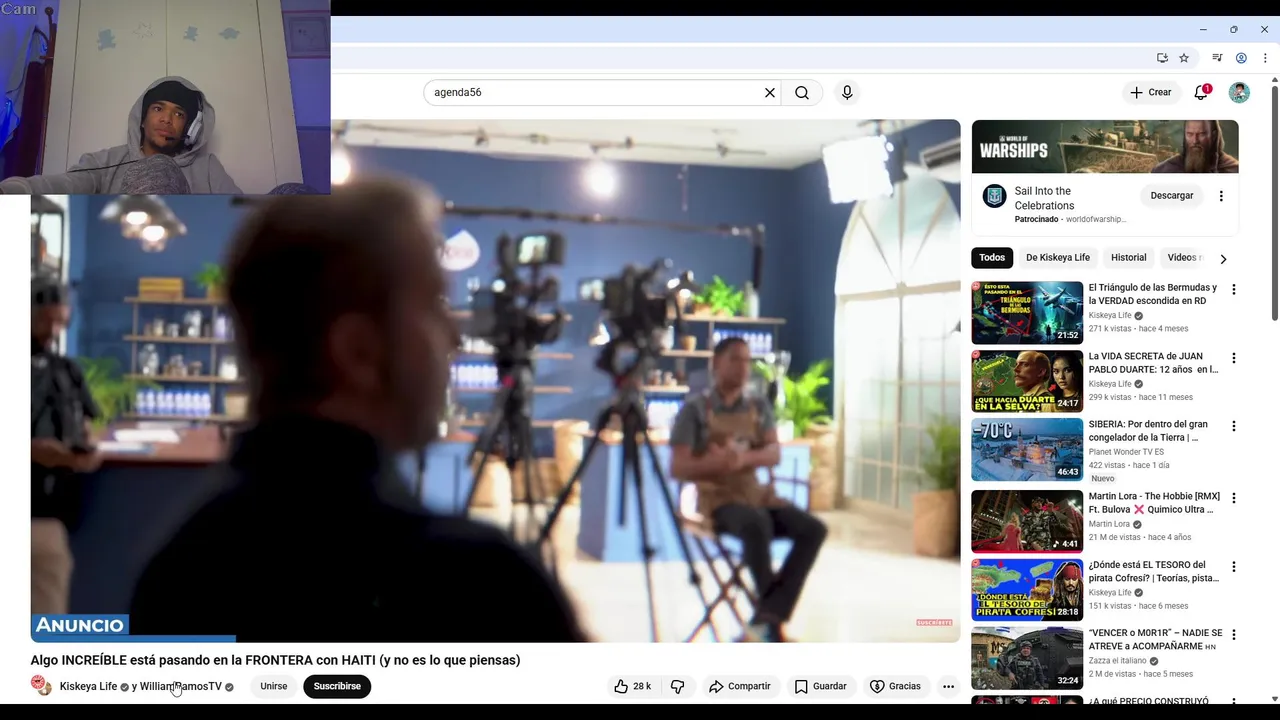This screenshot has width=1280, height=720.
Task: Click 'Planet Wonder TV ES' channel name
Action: (1126, 452)
